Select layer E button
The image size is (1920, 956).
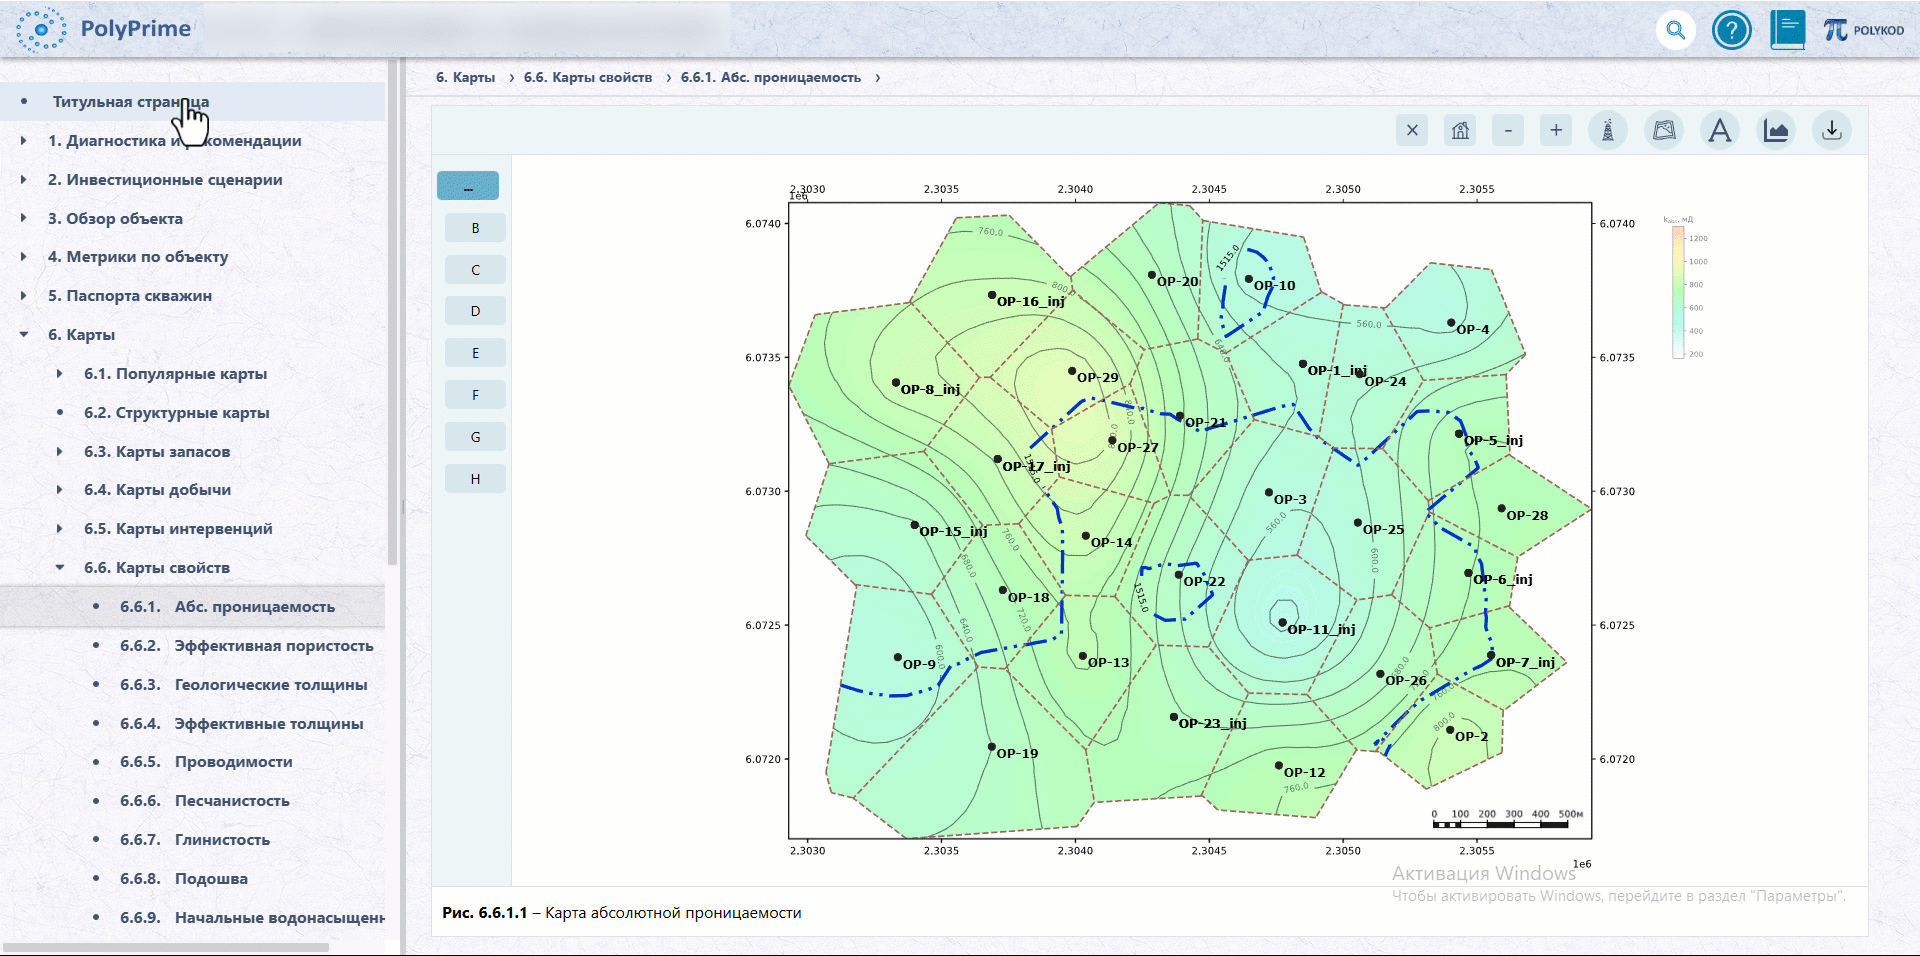(x=475, y=353)
